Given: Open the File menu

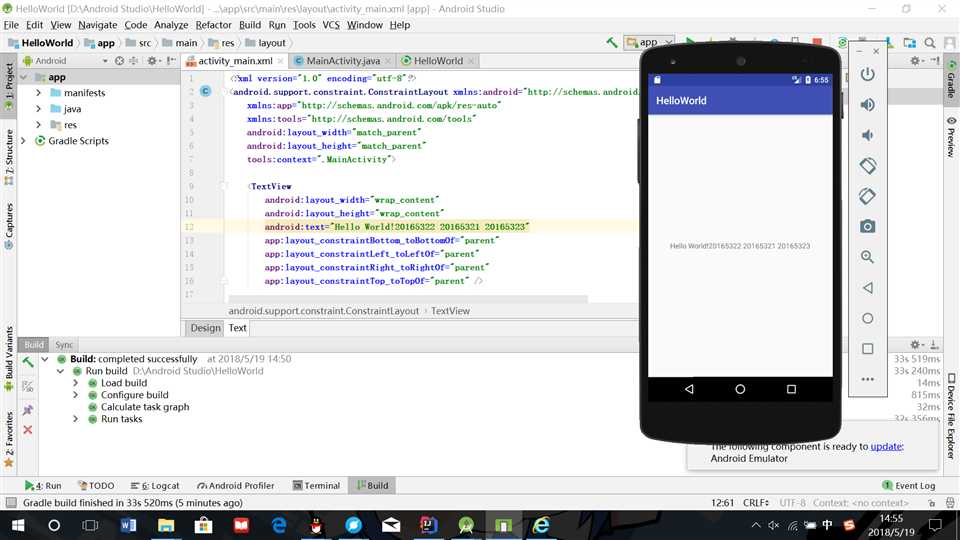Looking at the screenshot, I should click(x=11, y=24).
